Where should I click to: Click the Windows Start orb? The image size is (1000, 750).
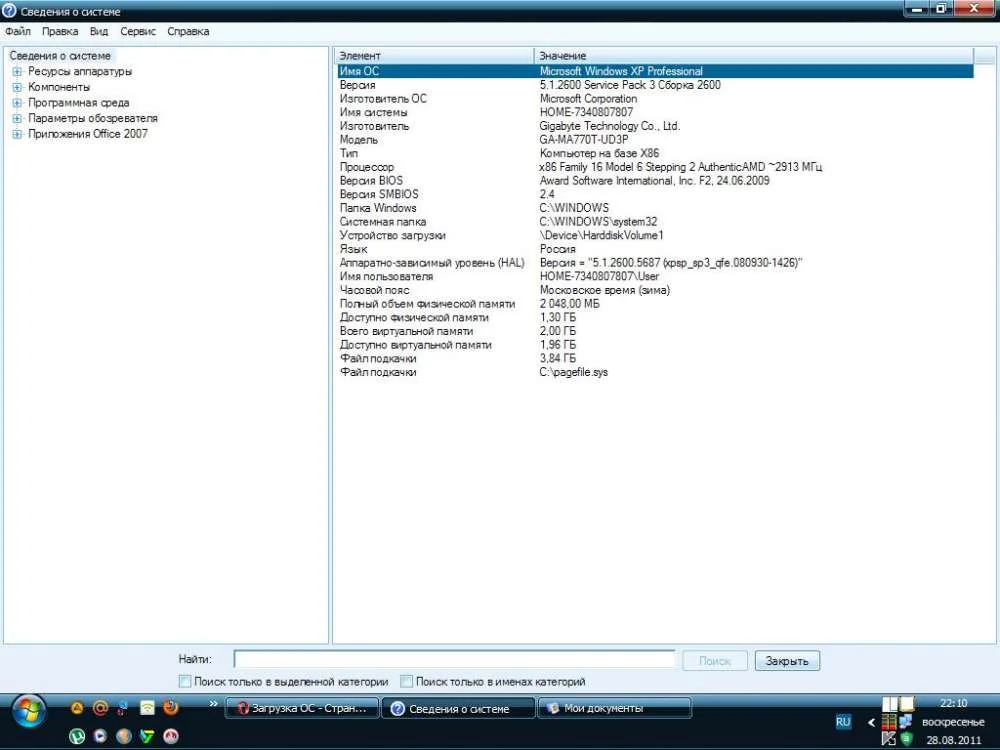[28, 709]
